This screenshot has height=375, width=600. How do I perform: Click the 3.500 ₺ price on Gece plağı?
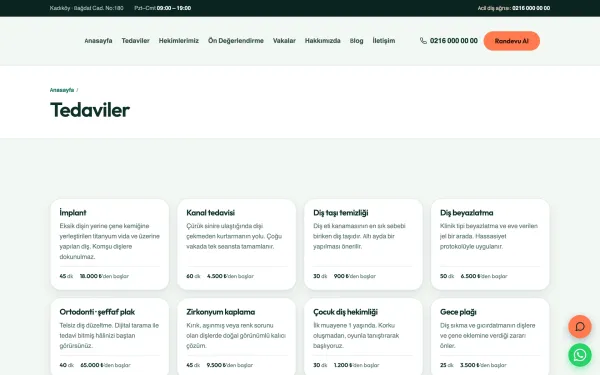(x=470, y=365)
